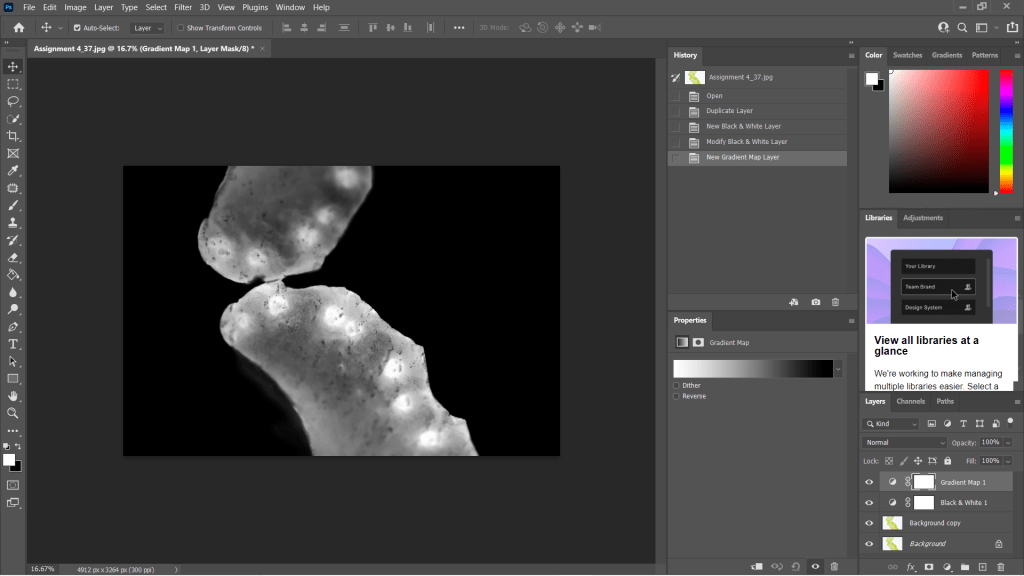The height and width of the screenshot is (576, 1024).
Task: Switch to the Channels tab
Action: point(910,401)
